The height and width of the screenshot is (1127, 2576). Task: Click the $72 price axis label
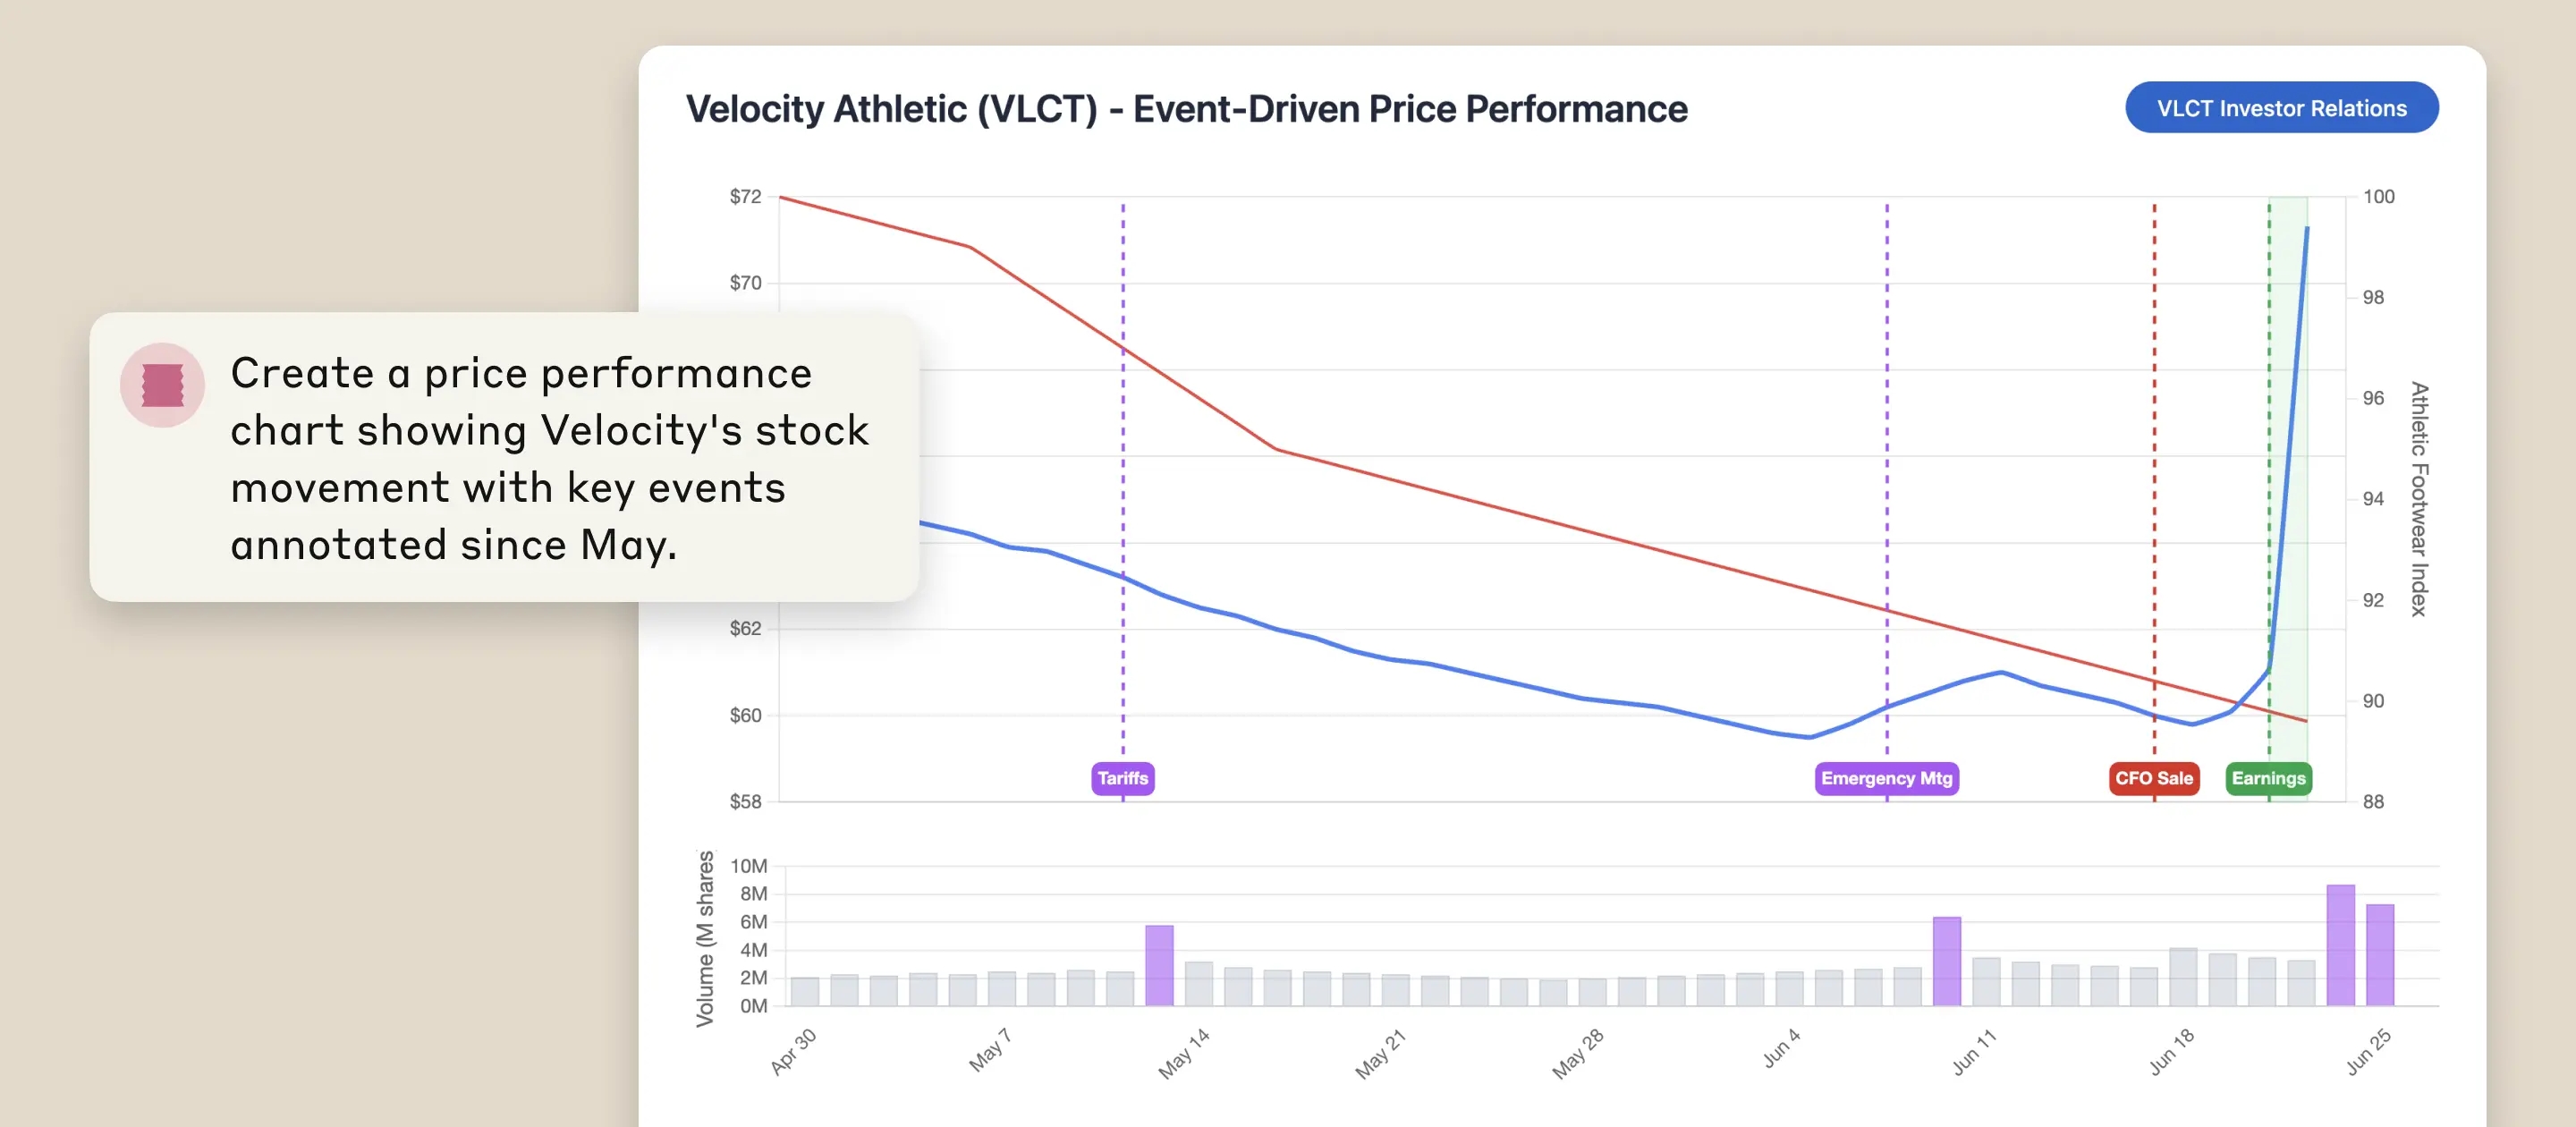click(745, 197)
